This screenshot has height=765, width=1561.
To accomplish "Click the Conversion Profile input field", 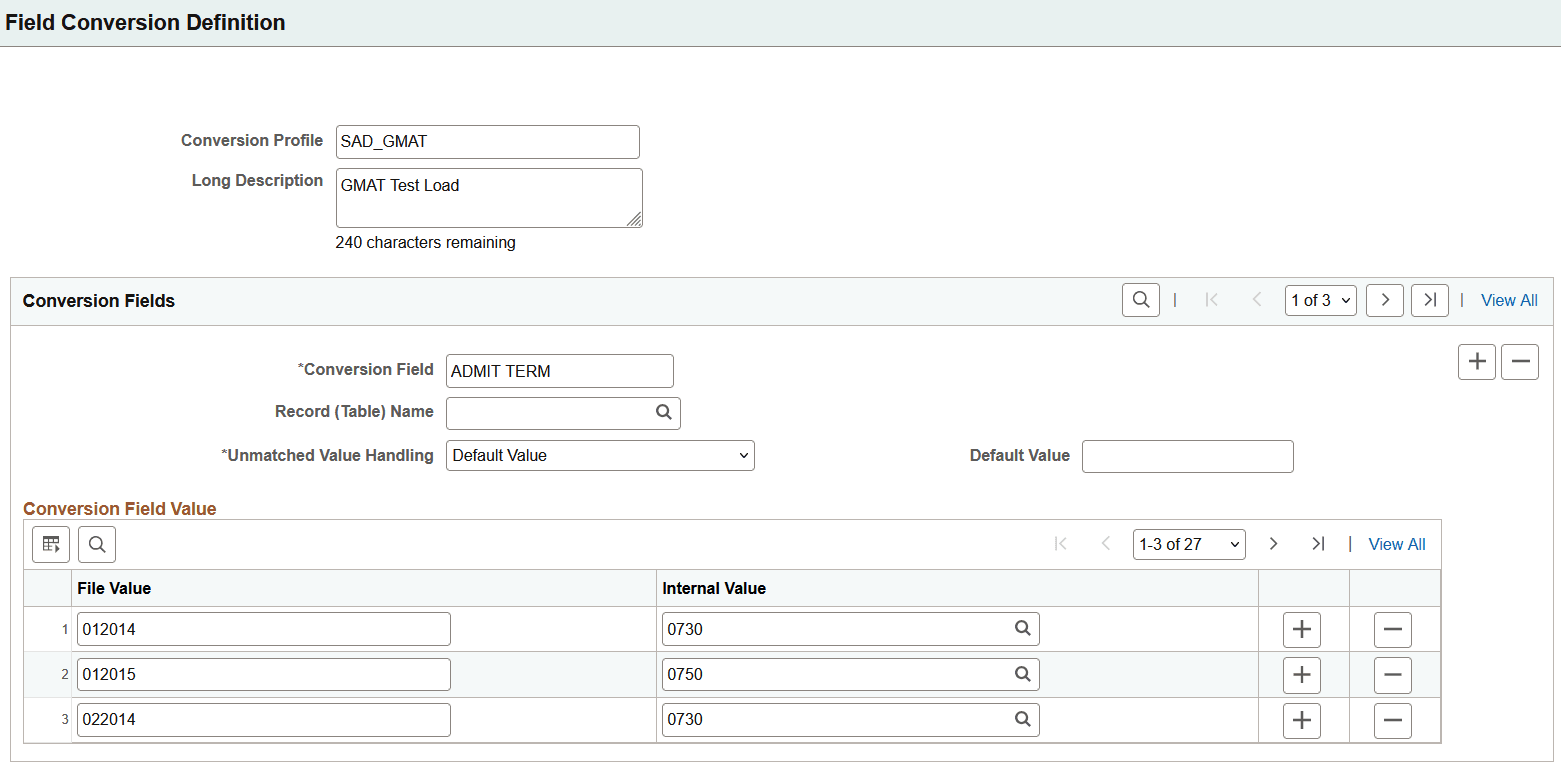I will (x=488, y=142).
